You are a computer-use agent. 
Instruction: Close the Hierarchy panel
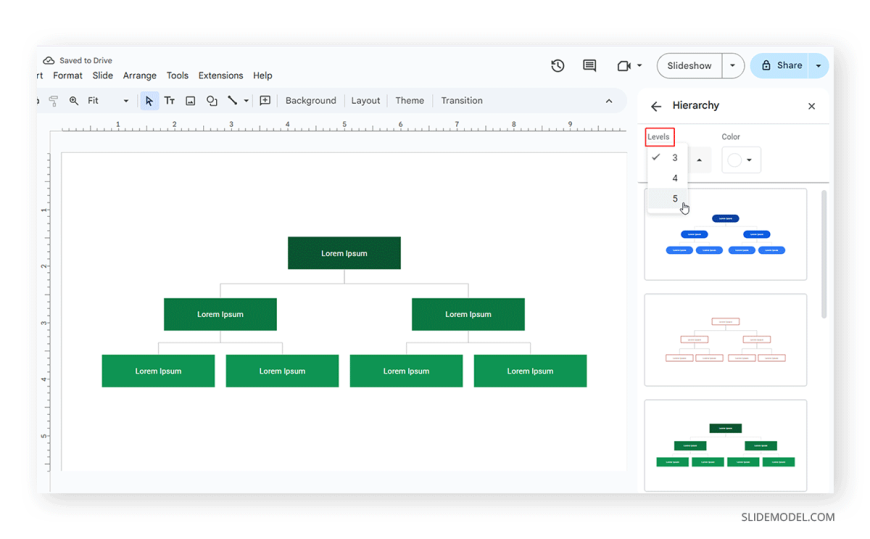[x=811, y=106]
